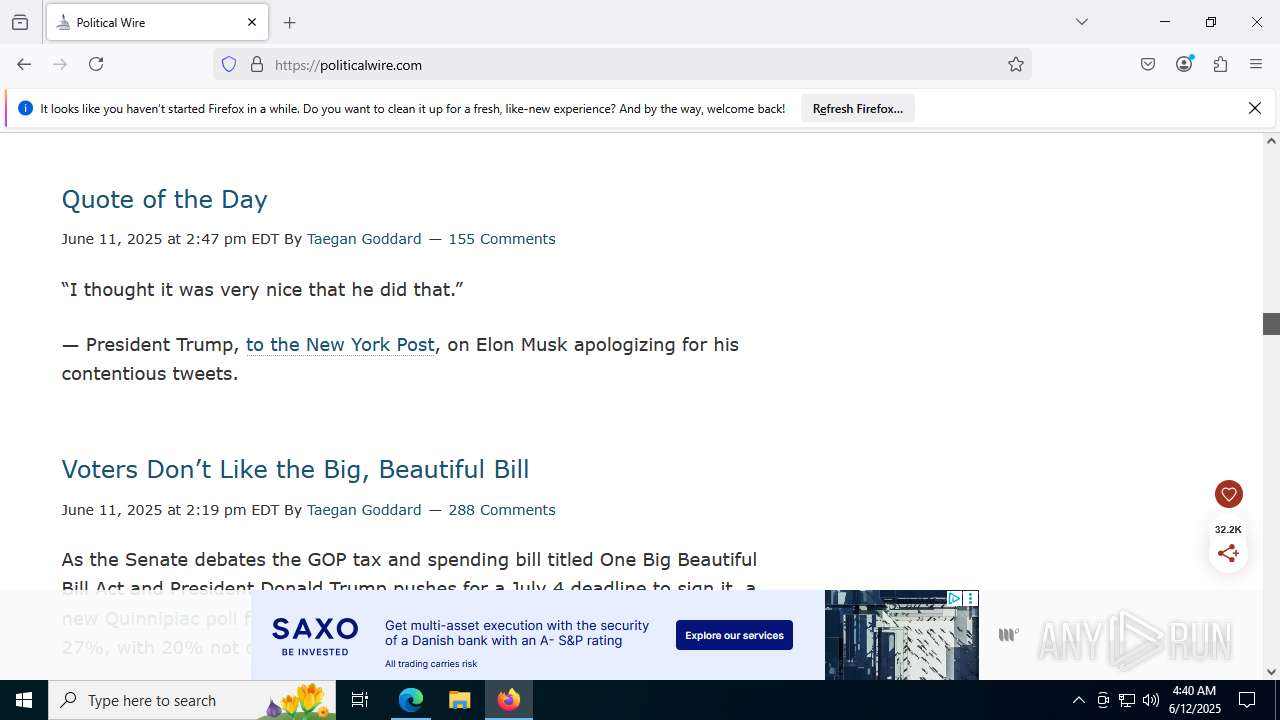Viewport: 1280px width, 720px height.
Task: Open the Firefox application menu
Action: click(1256, 64)
